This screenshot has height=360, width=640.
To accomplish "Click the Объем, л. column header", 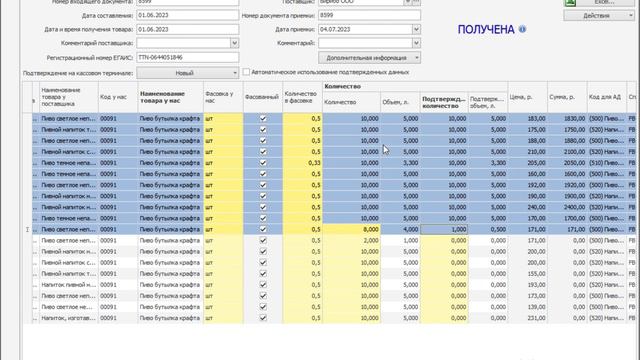I will (400, 102).
